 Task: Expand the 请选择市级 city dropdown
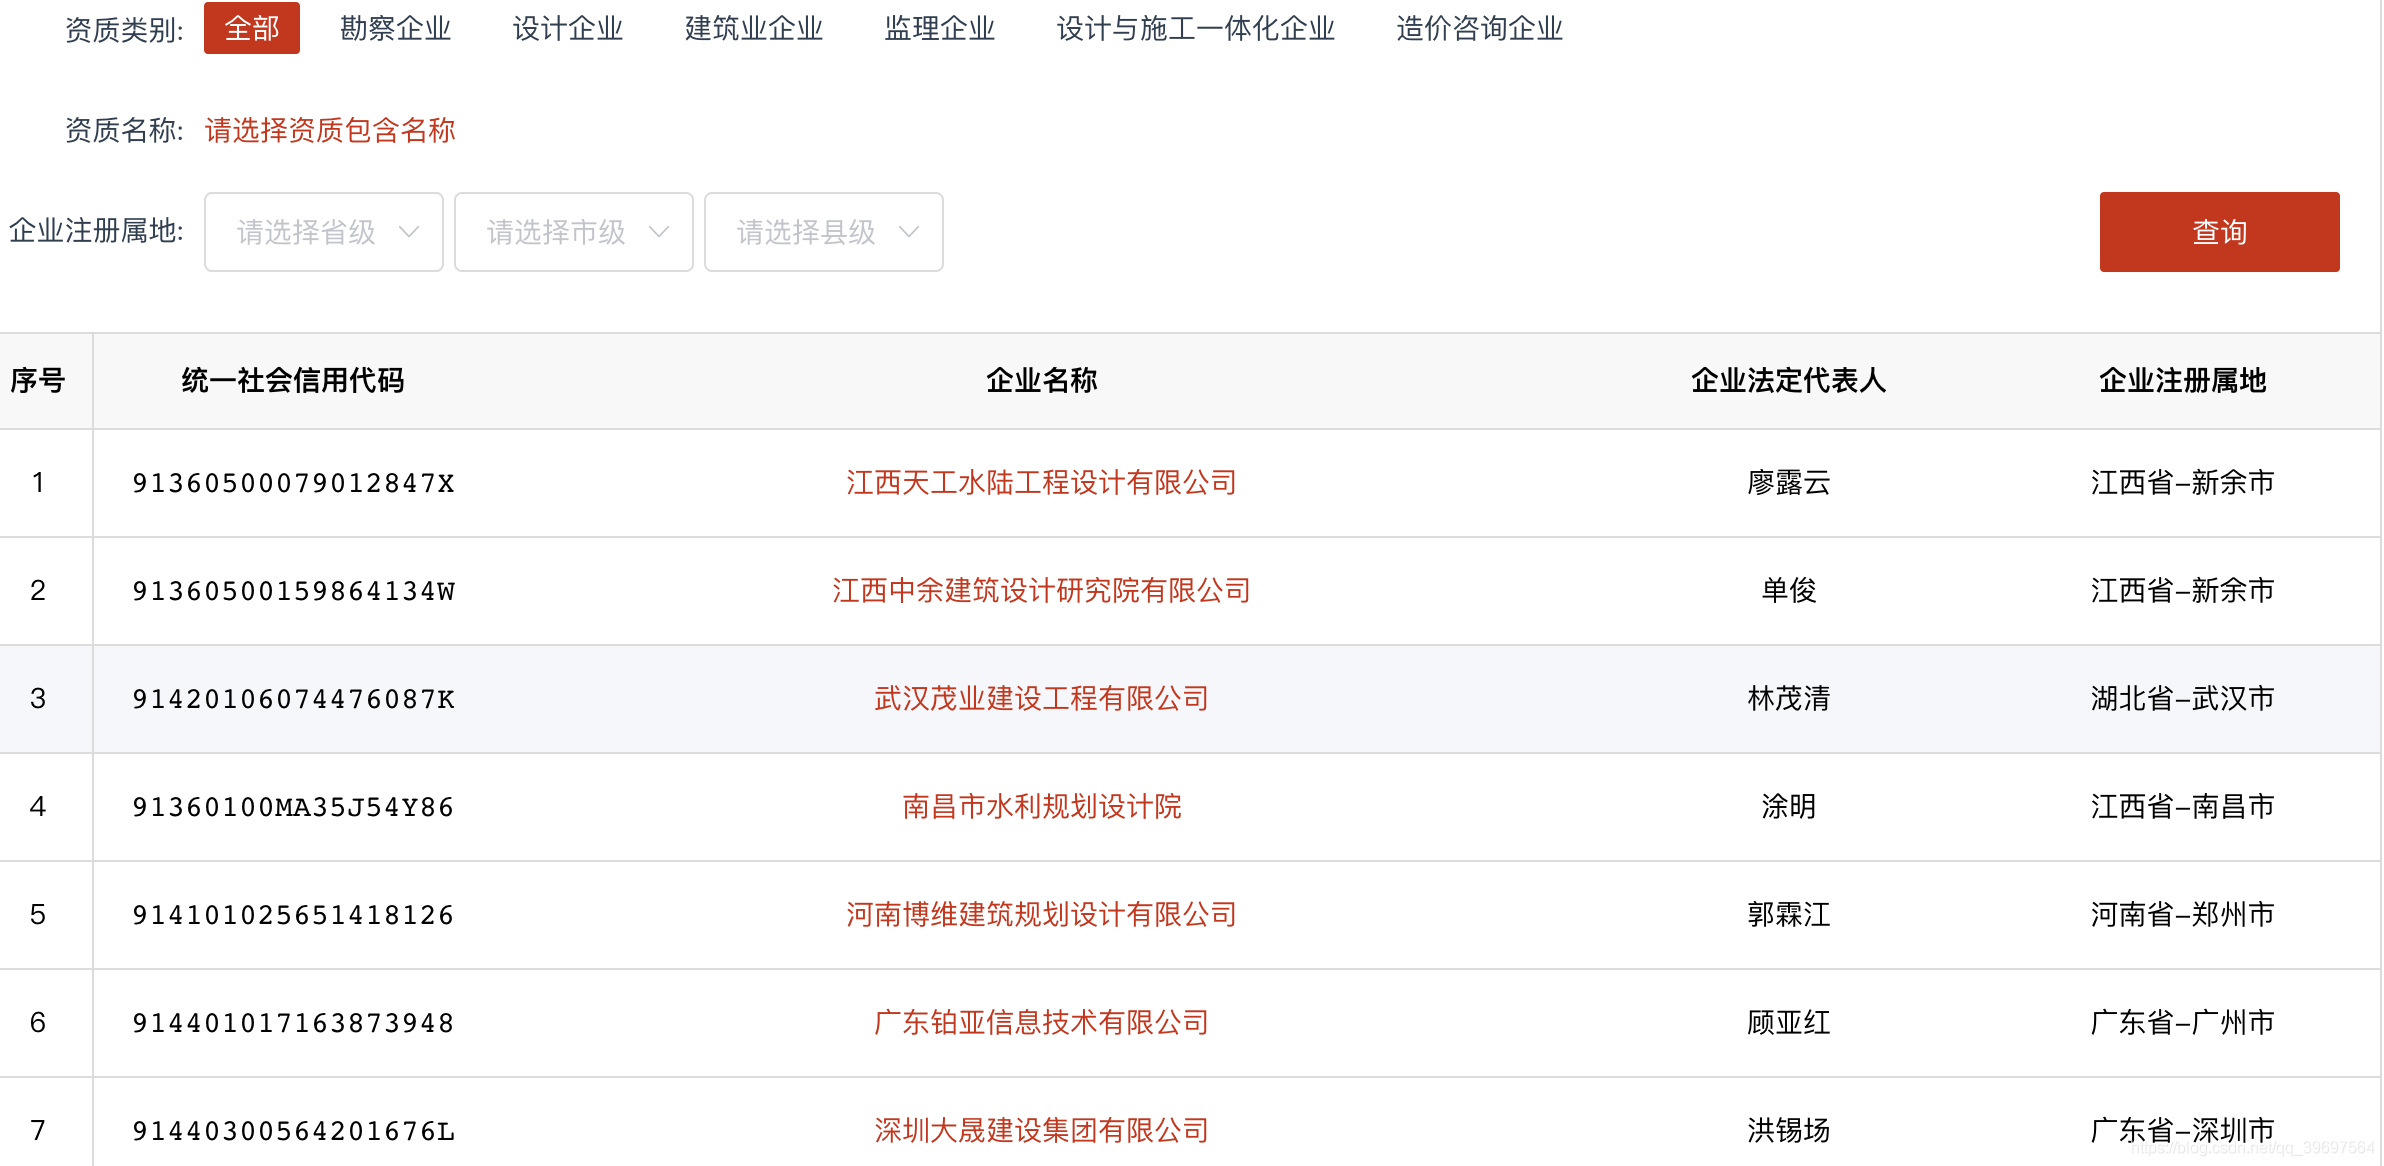tap(573, 232)
